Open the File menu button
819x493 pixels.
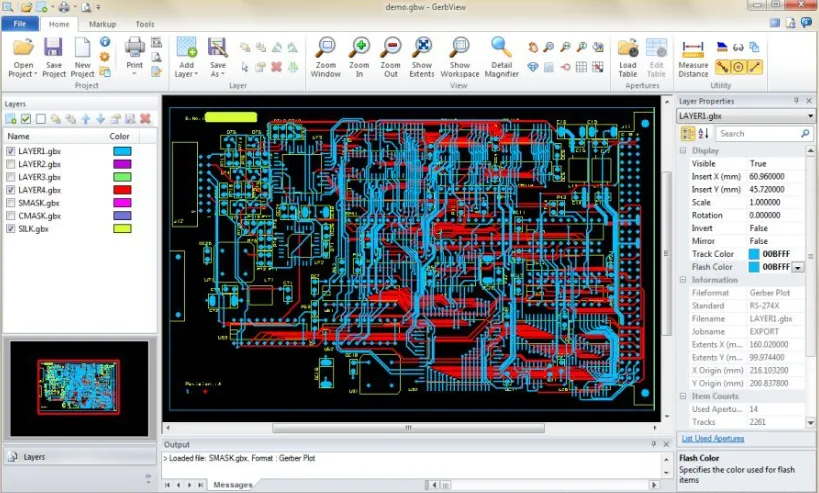[x=20, y=24]
